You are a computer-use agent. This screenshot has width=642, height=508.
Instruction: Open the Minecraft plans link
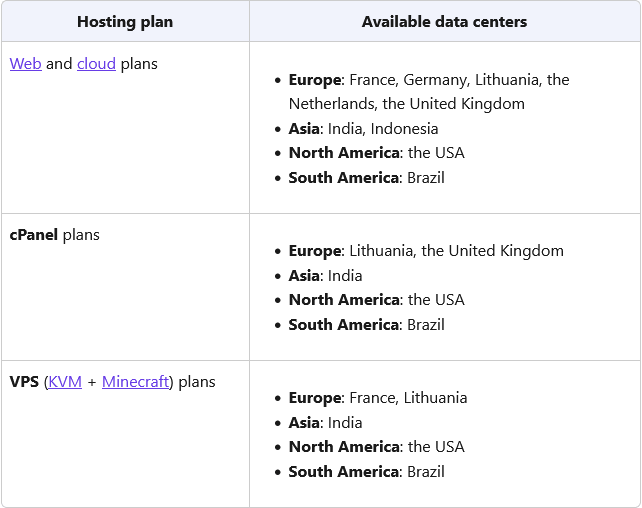click(x=135, y=382)
